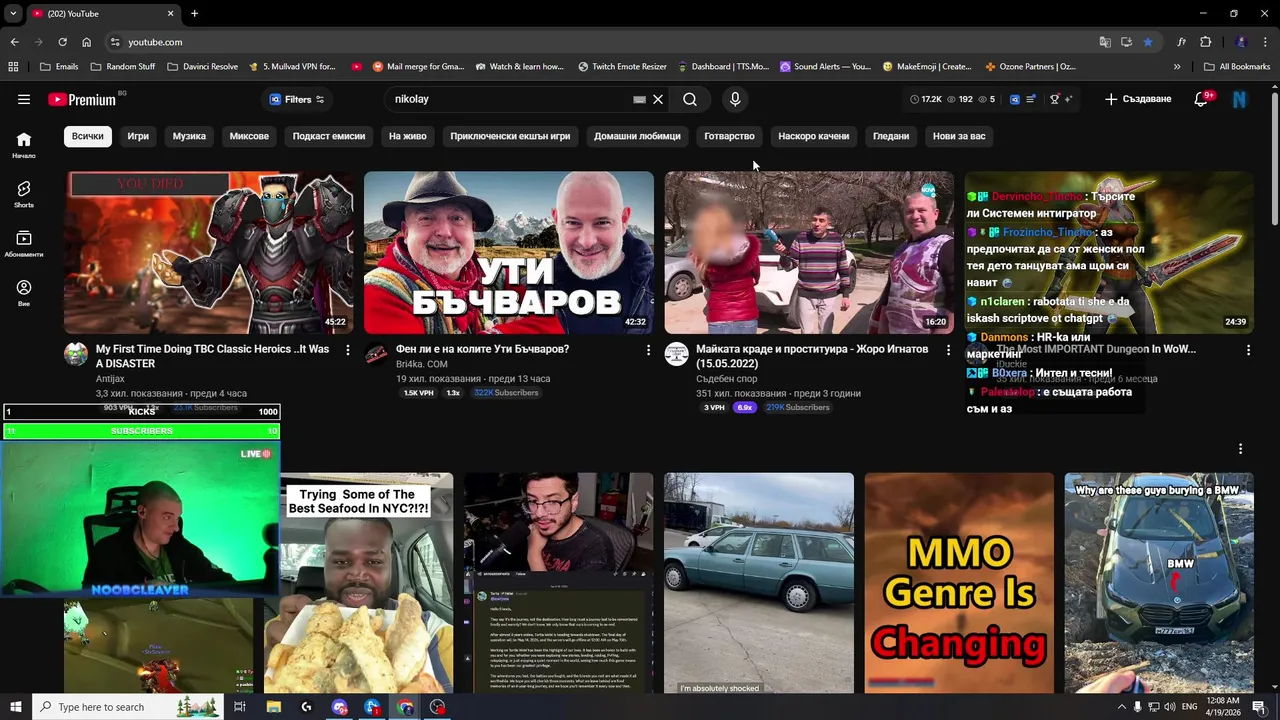Click the Windows taskbar search box
This screenshot has height=720, width=1280.
[x=127, y=707]
